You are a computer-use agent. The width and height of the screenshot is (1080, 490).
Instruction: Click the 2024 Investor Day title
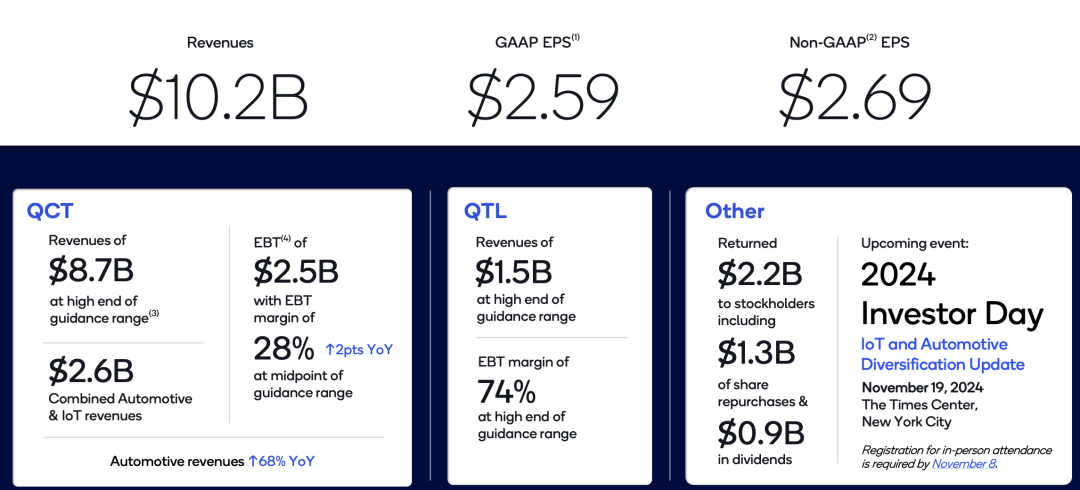point(951,294)
